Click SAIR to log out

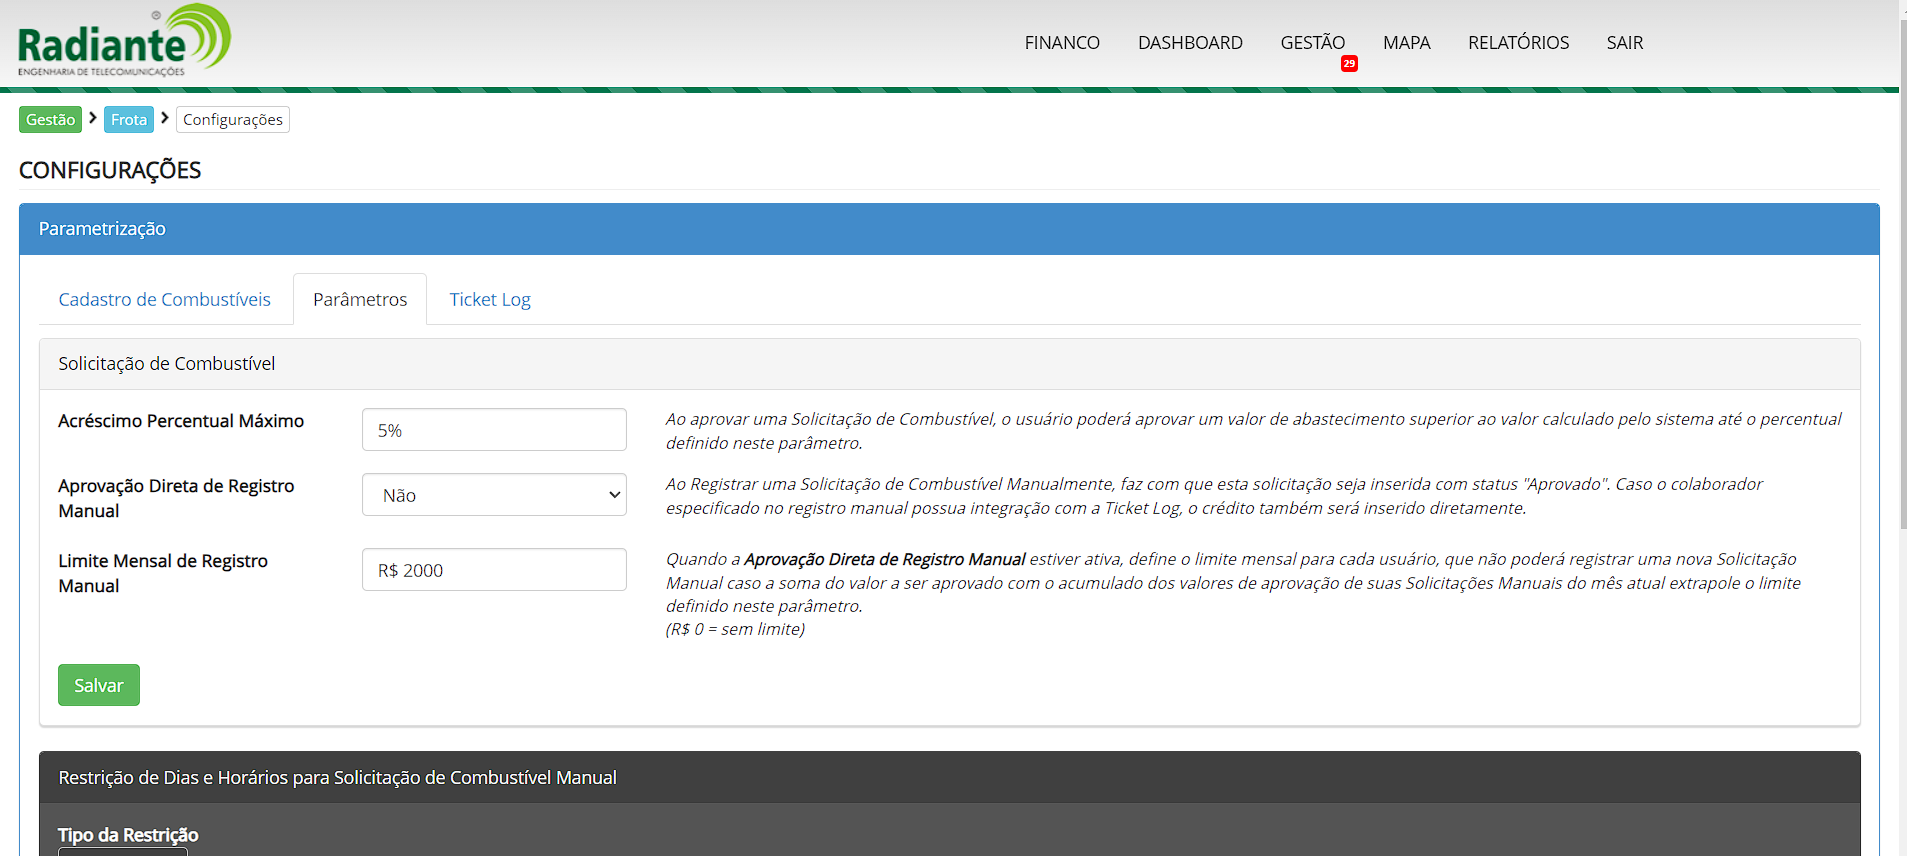click(x=1624, y=43)
